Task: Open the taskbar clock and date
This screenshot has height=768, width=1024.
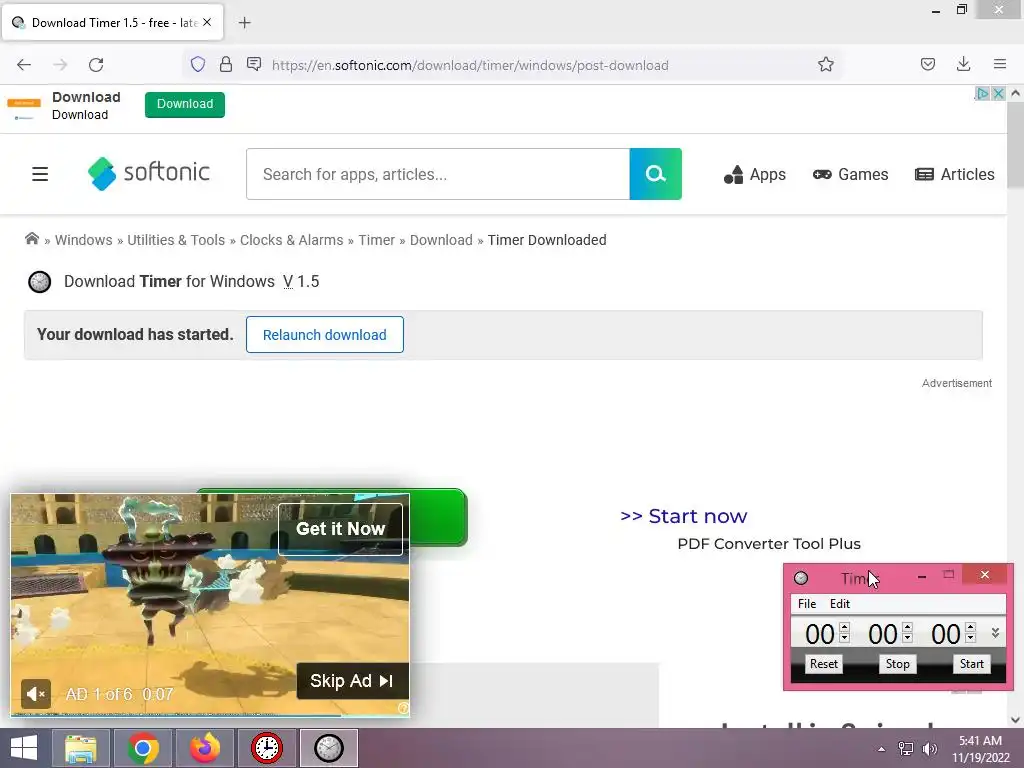Action: pos(980,748)
